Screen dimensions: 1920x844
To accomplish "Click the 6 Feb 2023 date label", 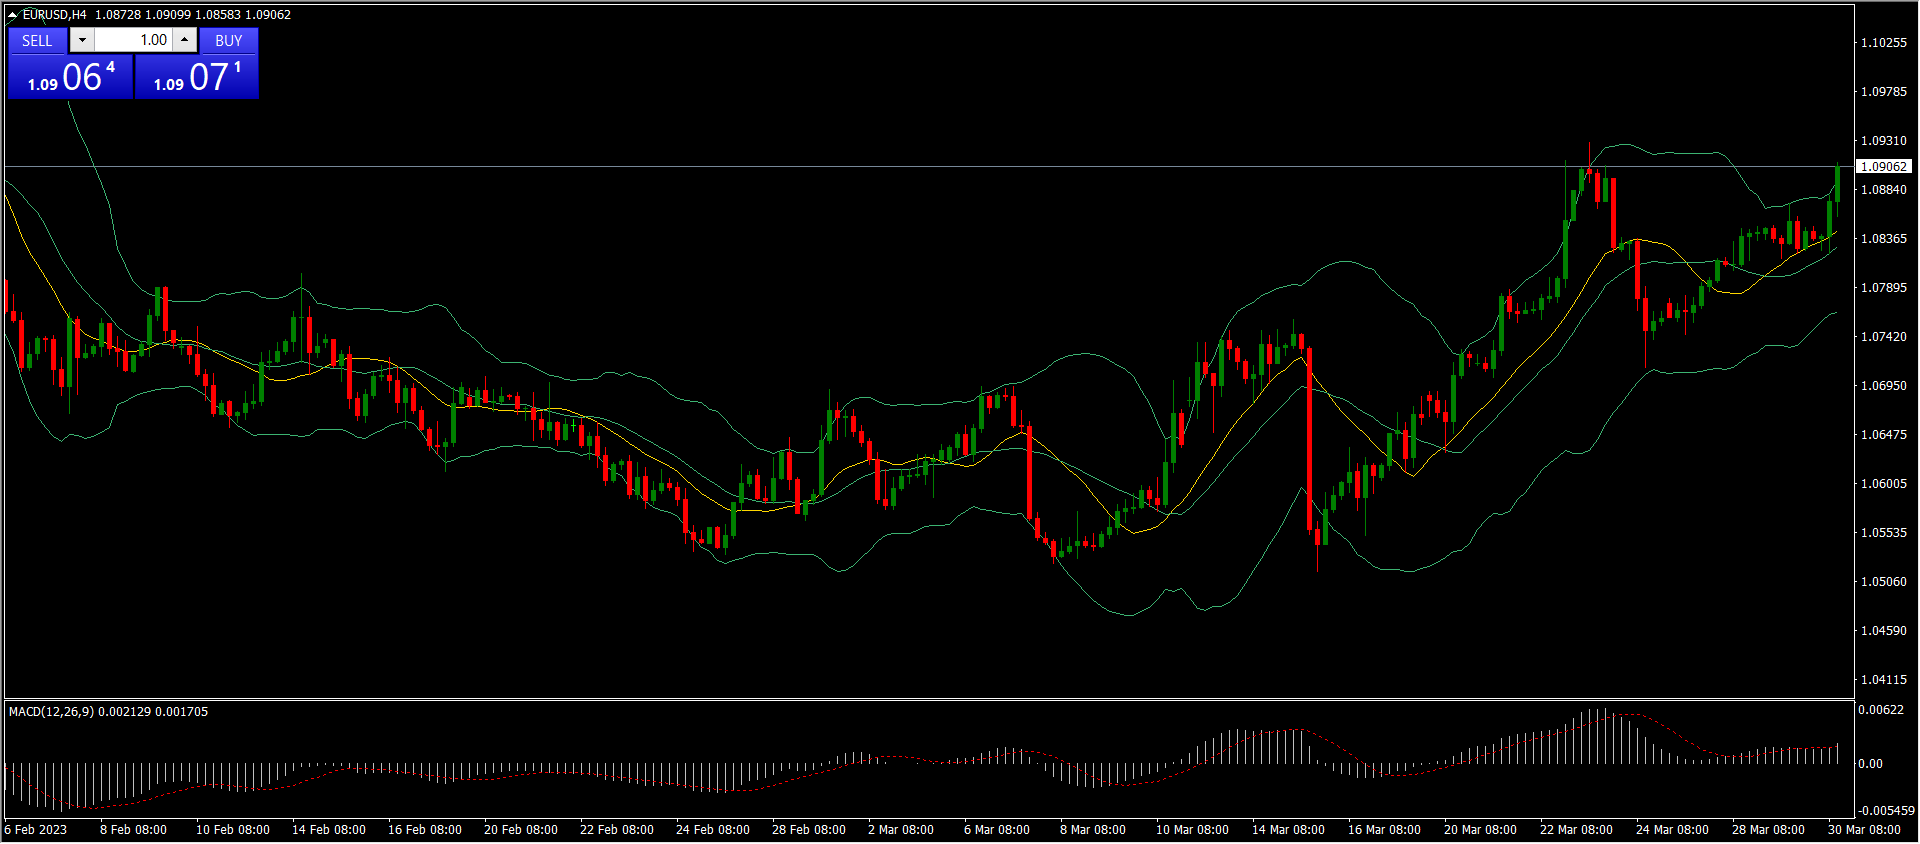I will pyautogui.click(x=36, y=830).
